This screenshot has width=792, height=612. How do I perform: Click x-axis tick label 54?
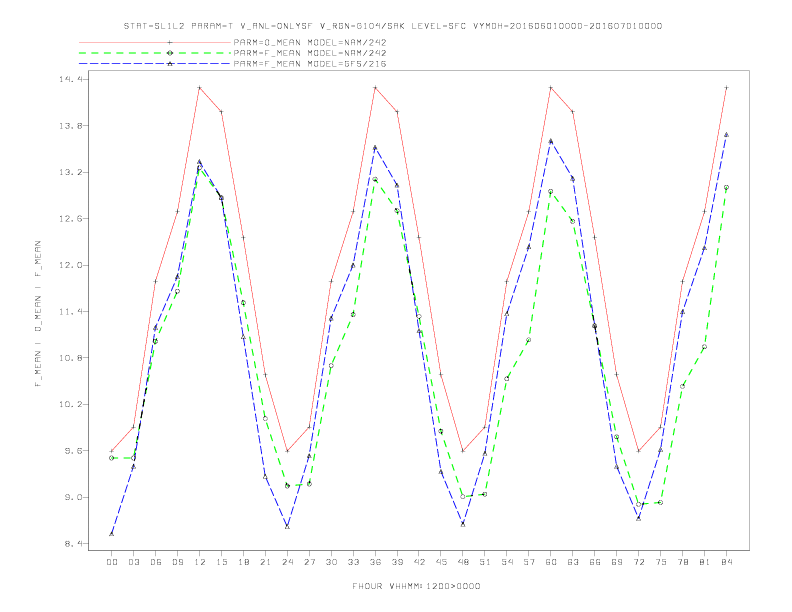(x=507, y=562)
